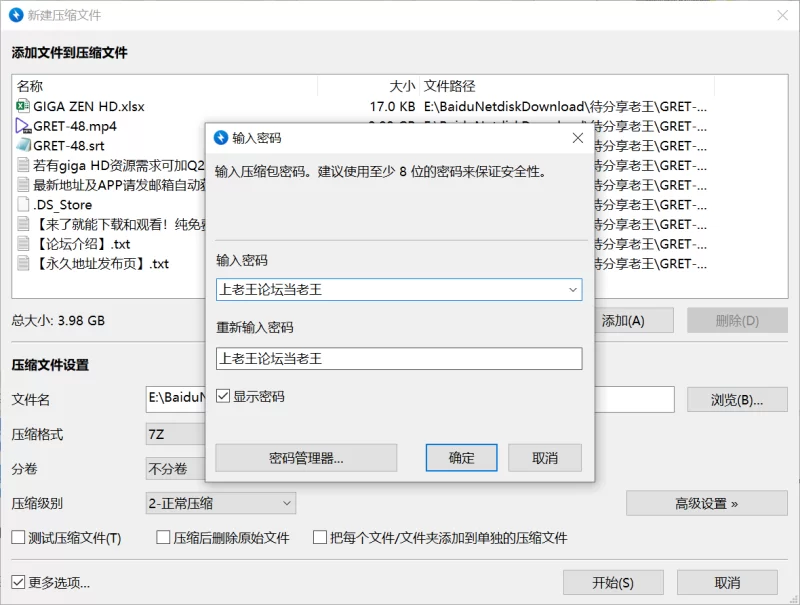Toggle 压缩后删除原始文件 option
The height and width of the screenshot is (605, 800).
pyautogui.click(x=164, y=538)
